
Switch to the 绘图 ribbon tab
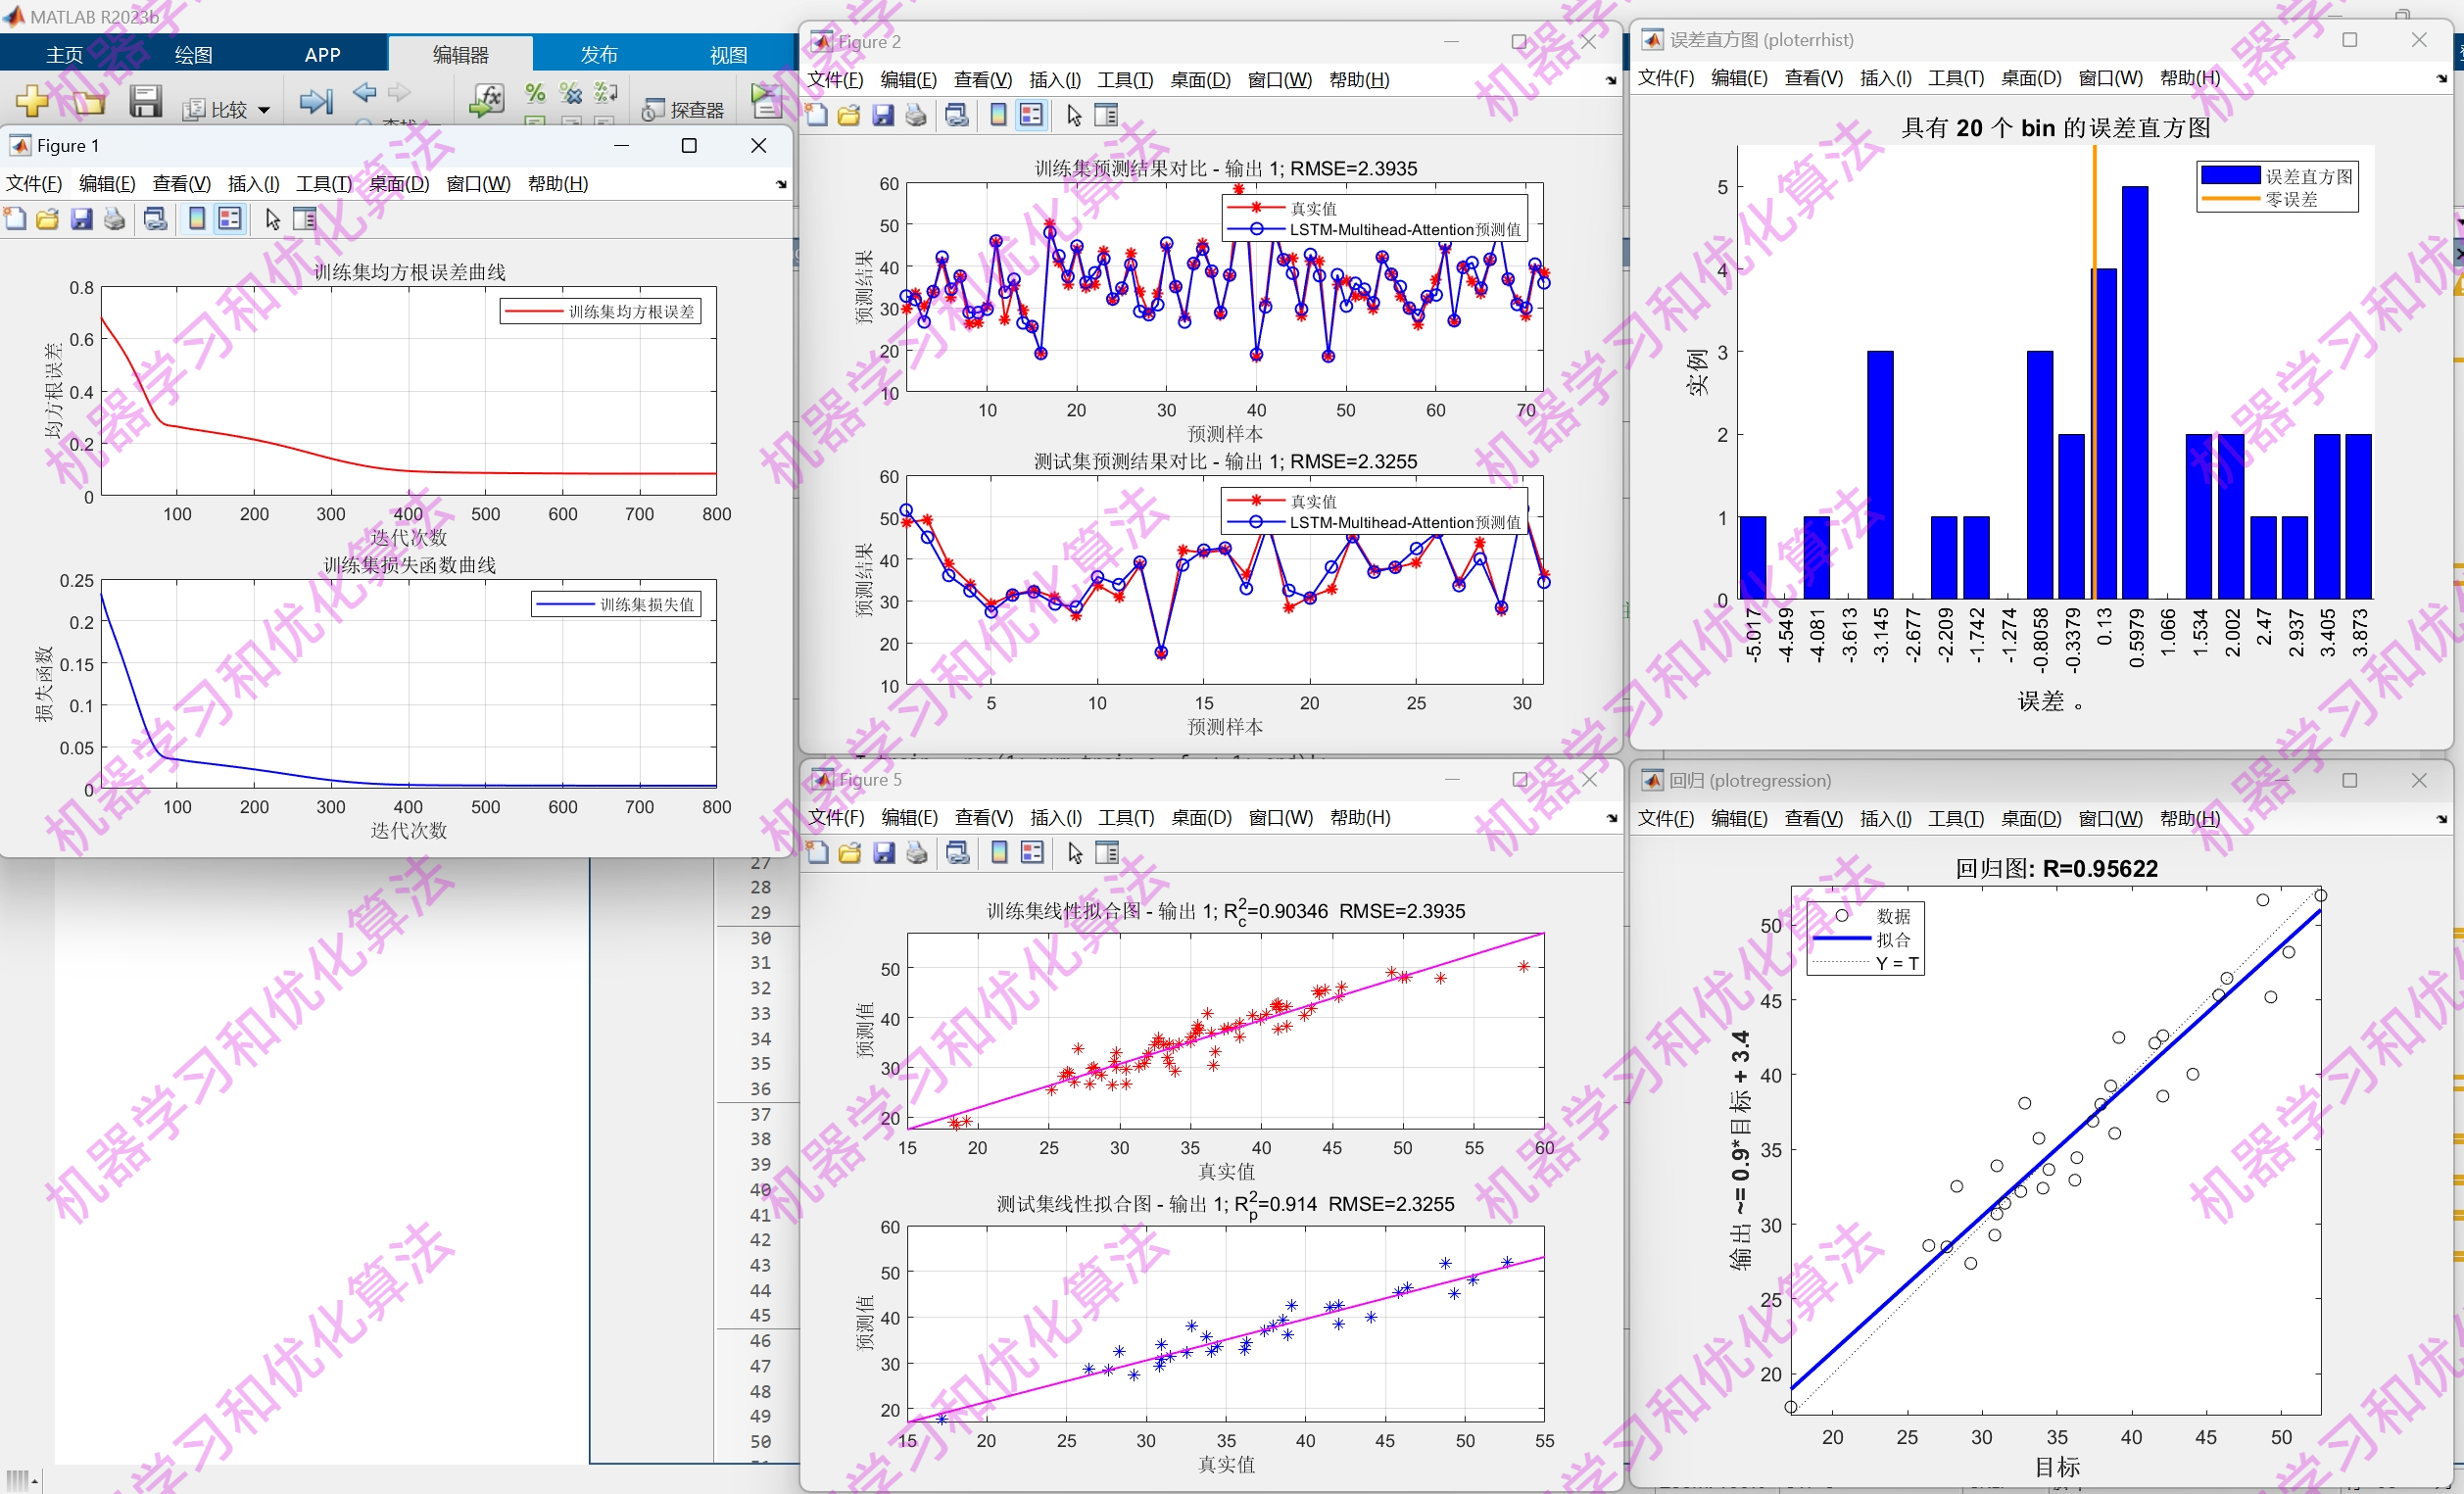pos(193,54)
